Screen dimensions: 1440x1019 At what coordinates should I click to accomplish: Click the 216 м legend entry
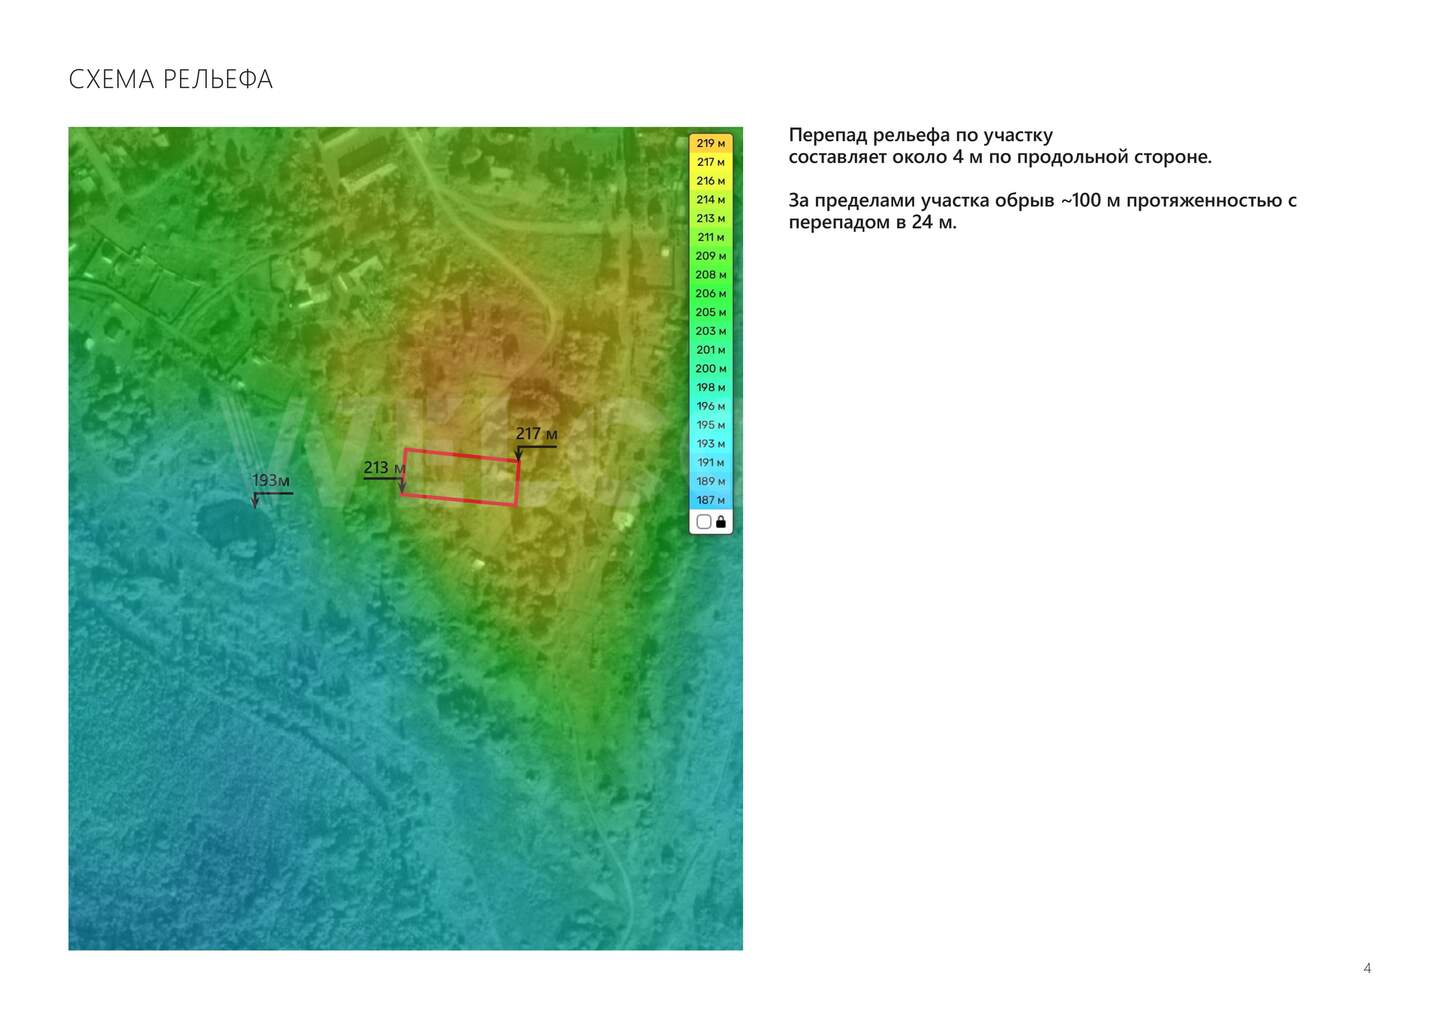[x=711, y=181]
